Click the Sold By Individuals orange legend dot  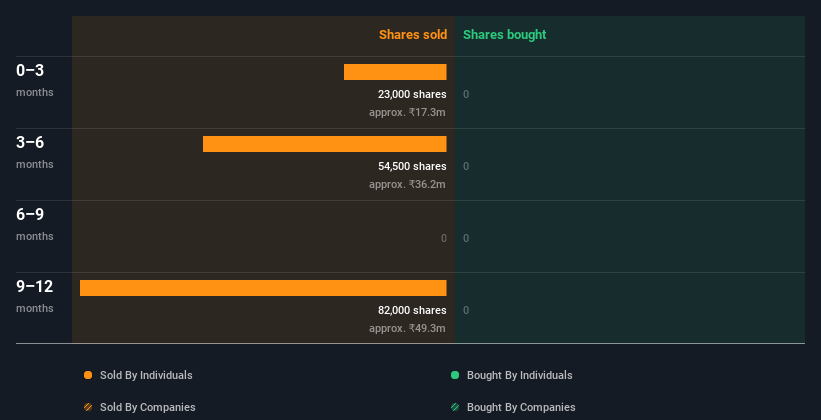(88, 375)
